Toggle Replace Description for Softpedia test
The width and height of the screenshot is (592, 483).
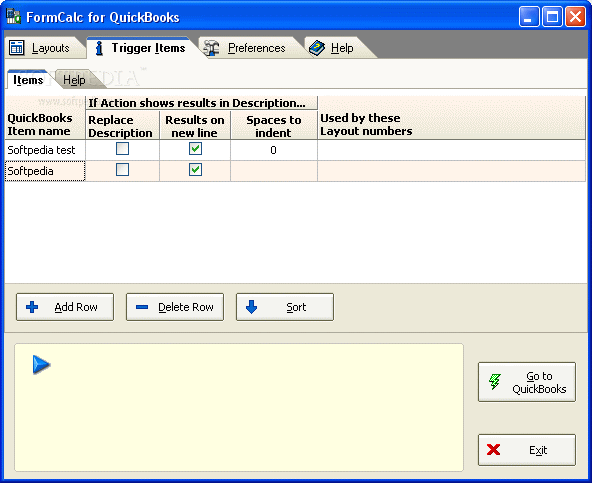(x=122, y=149)
